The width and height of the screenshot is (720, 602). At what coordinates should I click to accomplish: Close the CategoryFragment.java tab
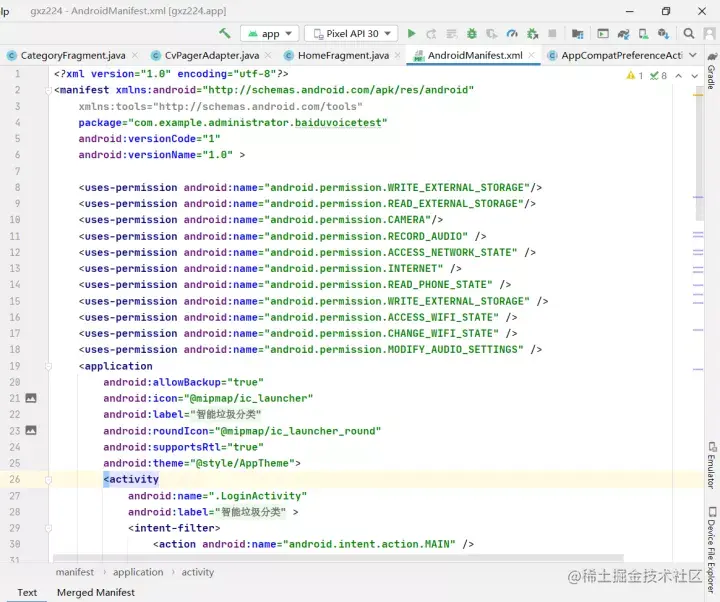135,56
